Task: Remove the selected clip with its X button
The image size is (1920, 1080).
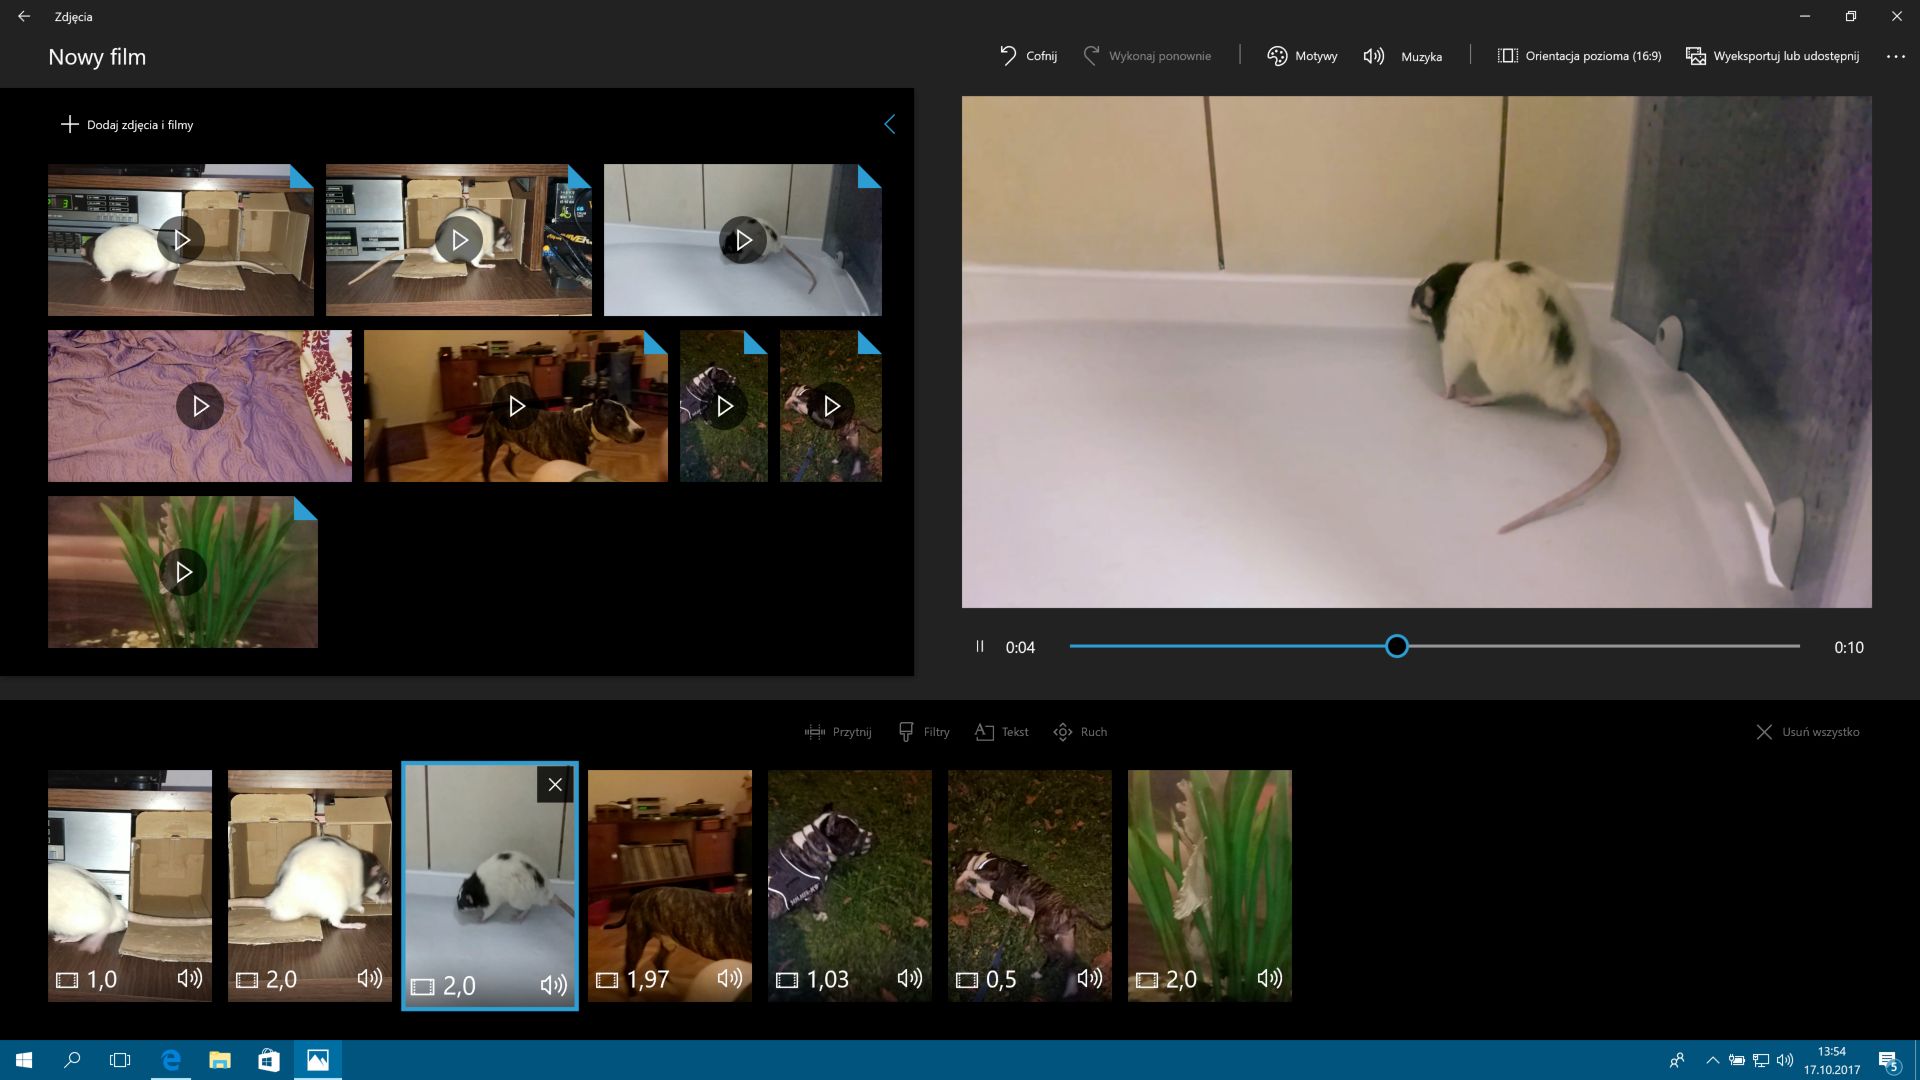Action: tap(555, 785)
